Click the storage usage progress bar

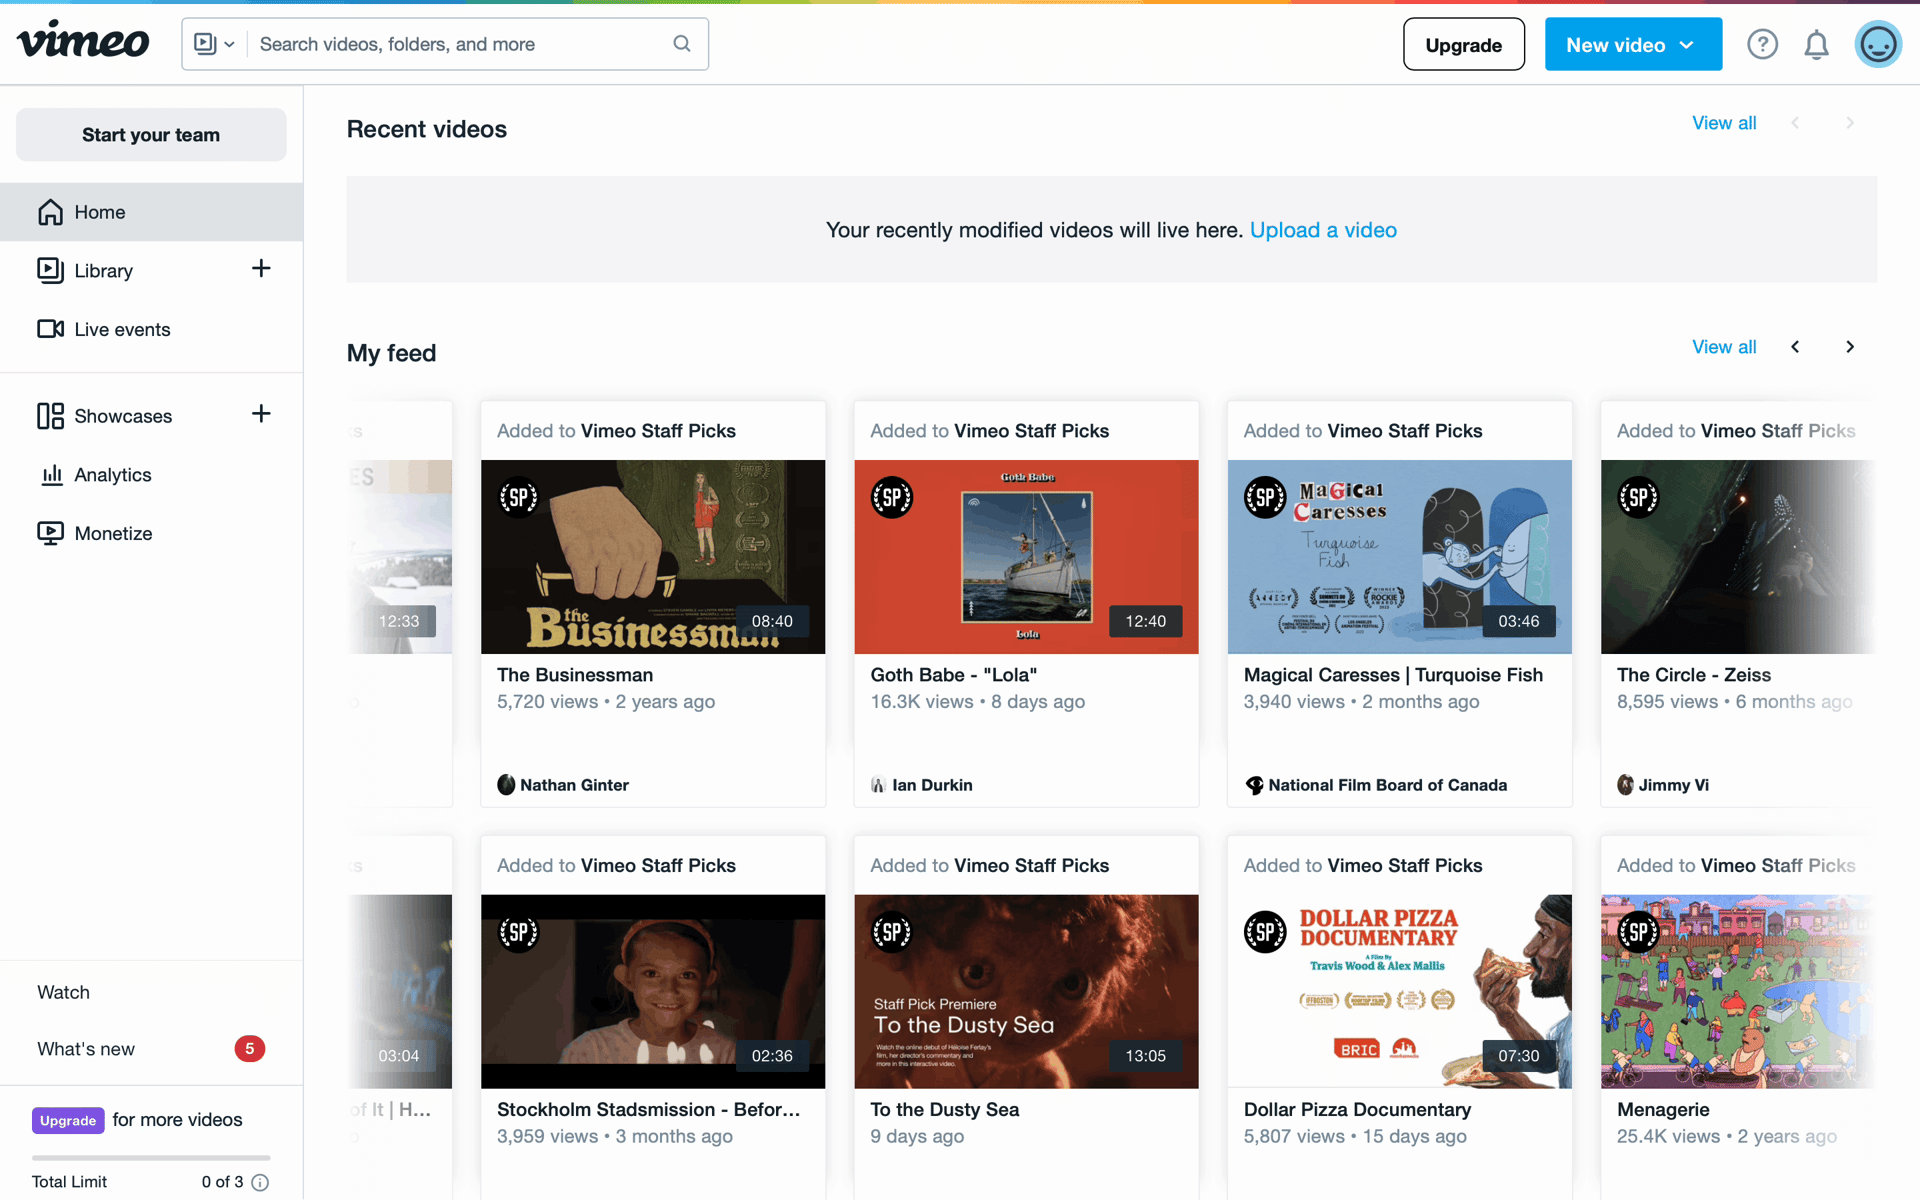(x=151, y=1158)
